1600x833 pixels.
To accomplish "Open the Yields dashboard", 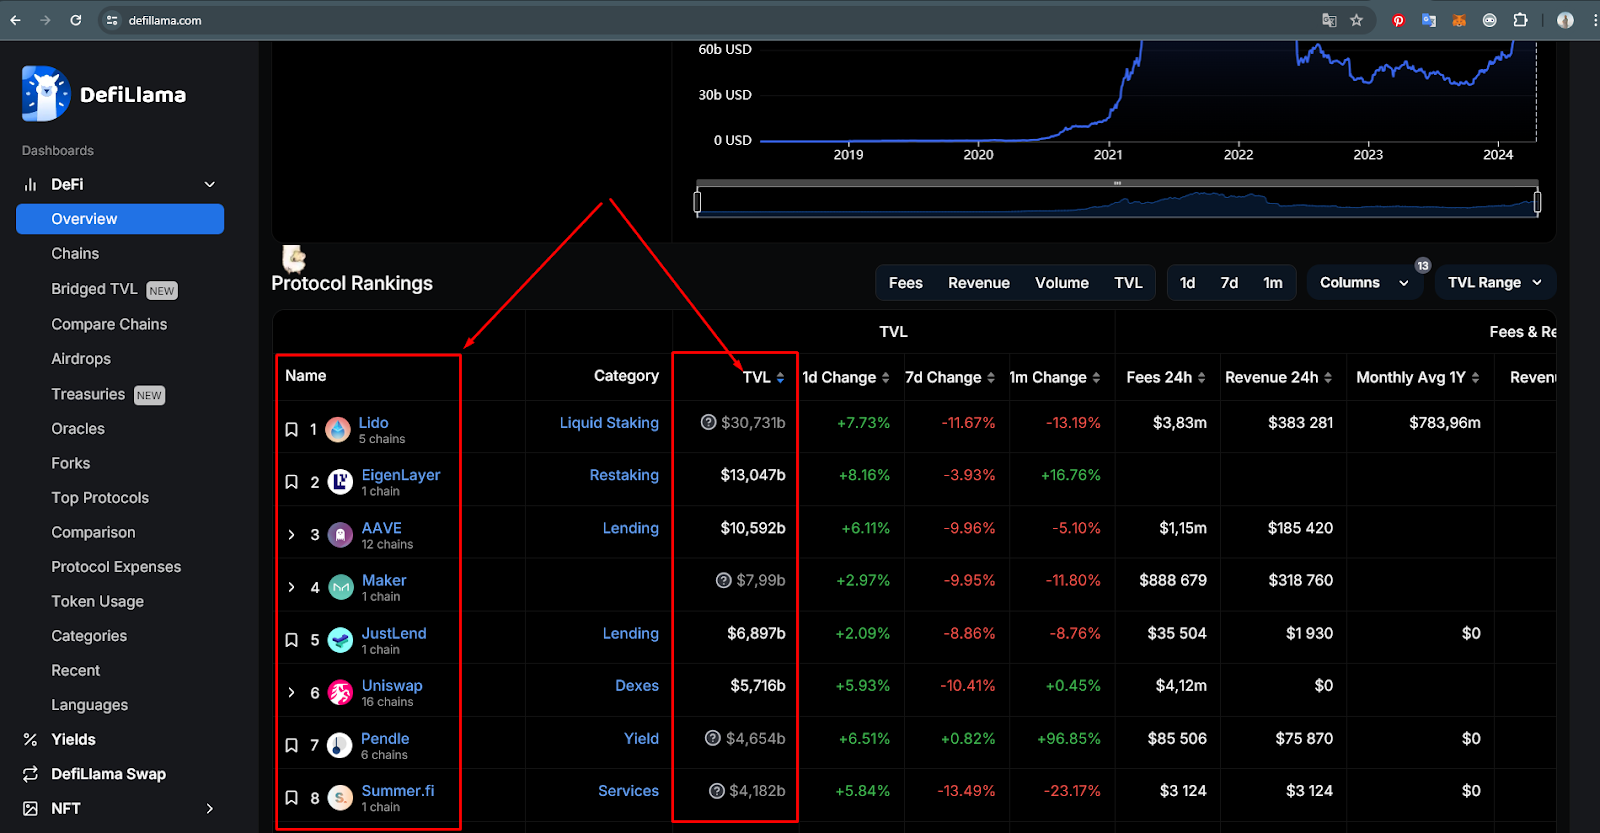I will (x=73, y=739).
